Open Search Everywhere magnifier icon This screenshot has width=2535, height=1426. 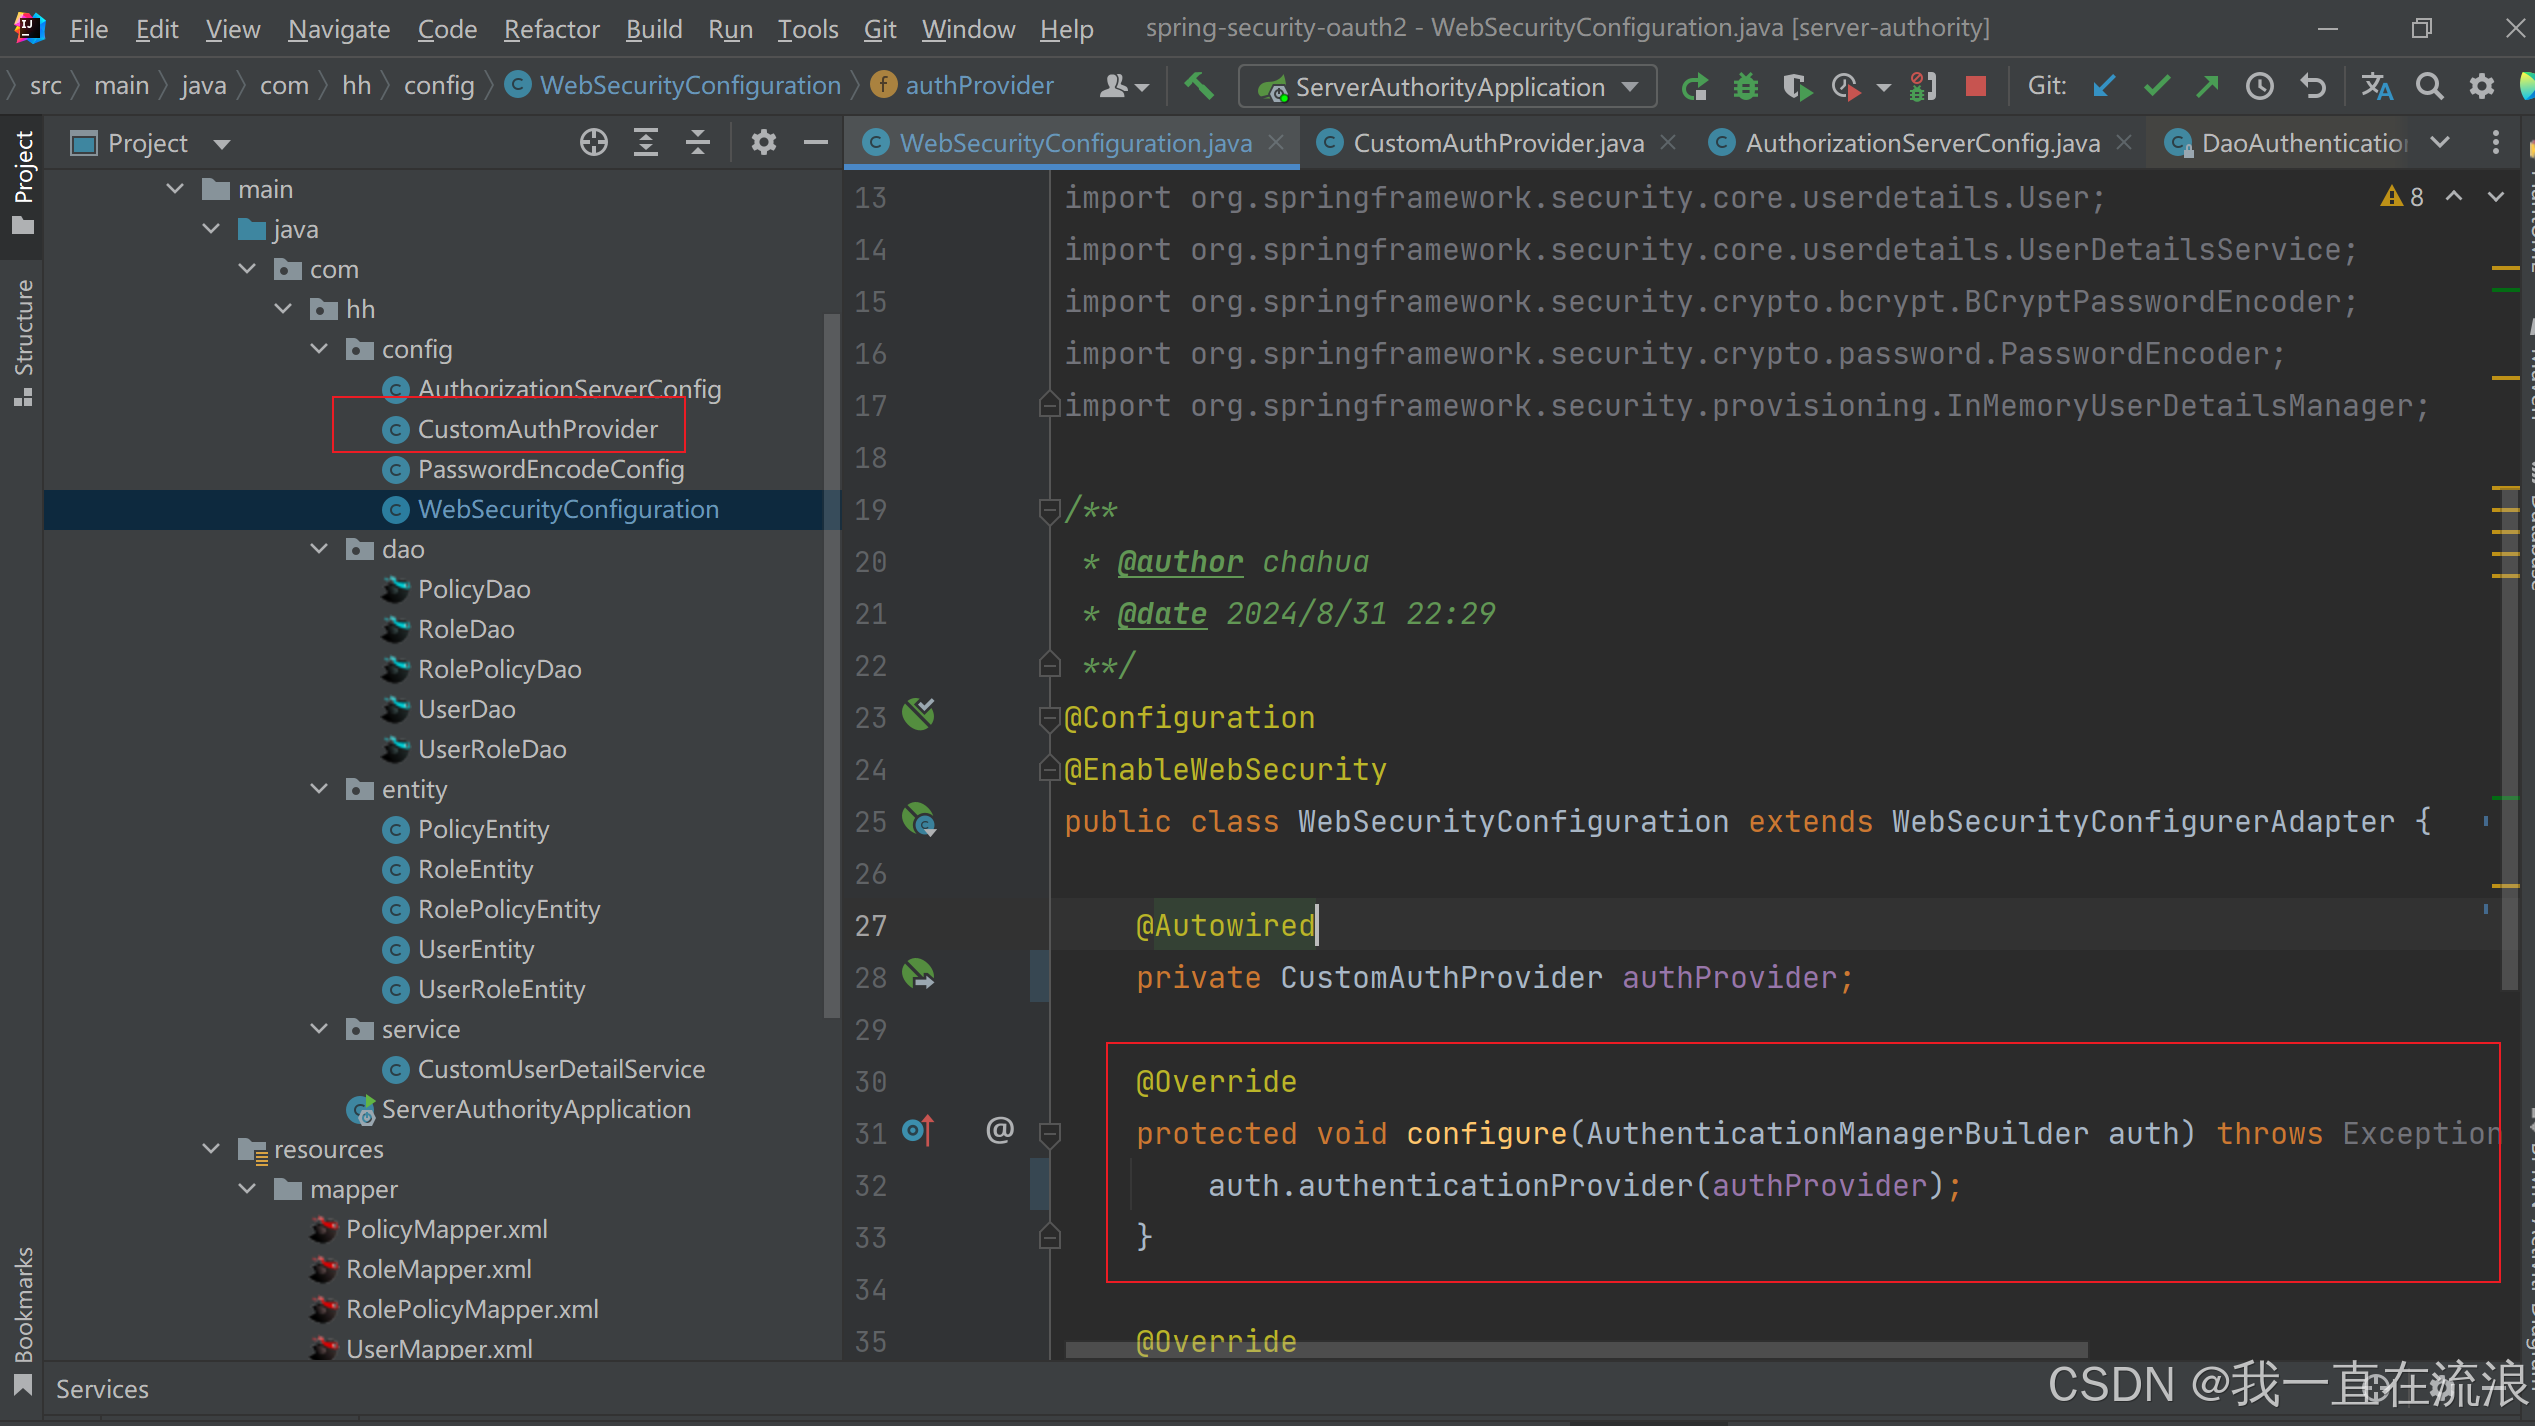2429,87
